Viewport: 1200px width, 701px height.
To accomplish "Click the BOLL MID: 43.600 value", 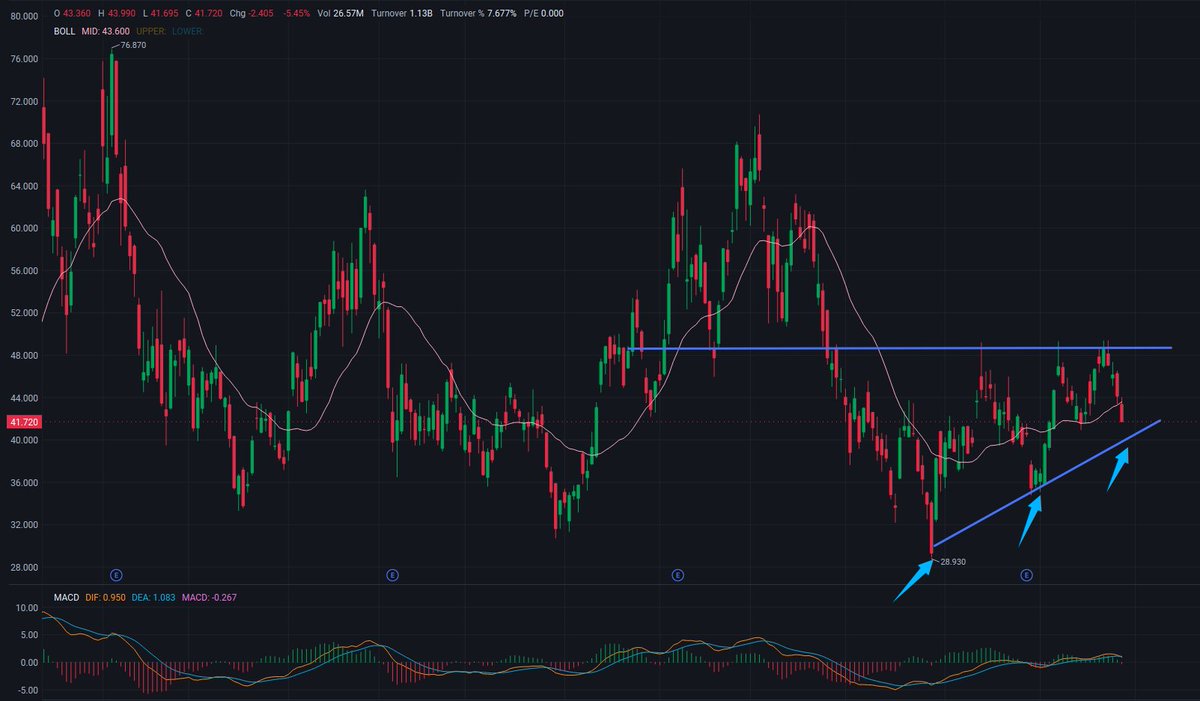I will click(x=107, y=32).
